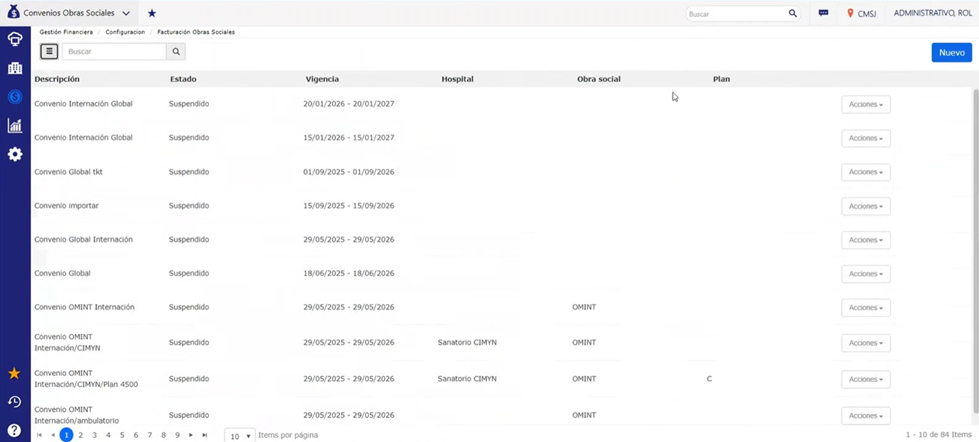Click date range 20/01/2026 - 20/01/2027
This screenshot has width=979, height=442.
[x=349, y=104]
